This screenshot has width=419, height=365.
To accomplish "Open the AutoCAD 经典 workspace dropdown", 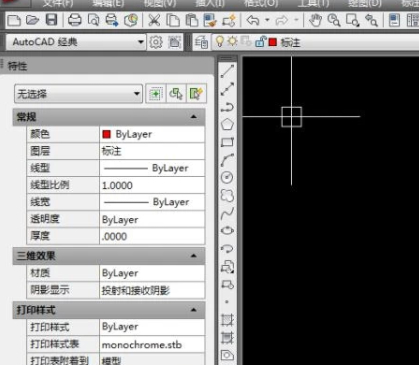I will [x=141, y=42].
